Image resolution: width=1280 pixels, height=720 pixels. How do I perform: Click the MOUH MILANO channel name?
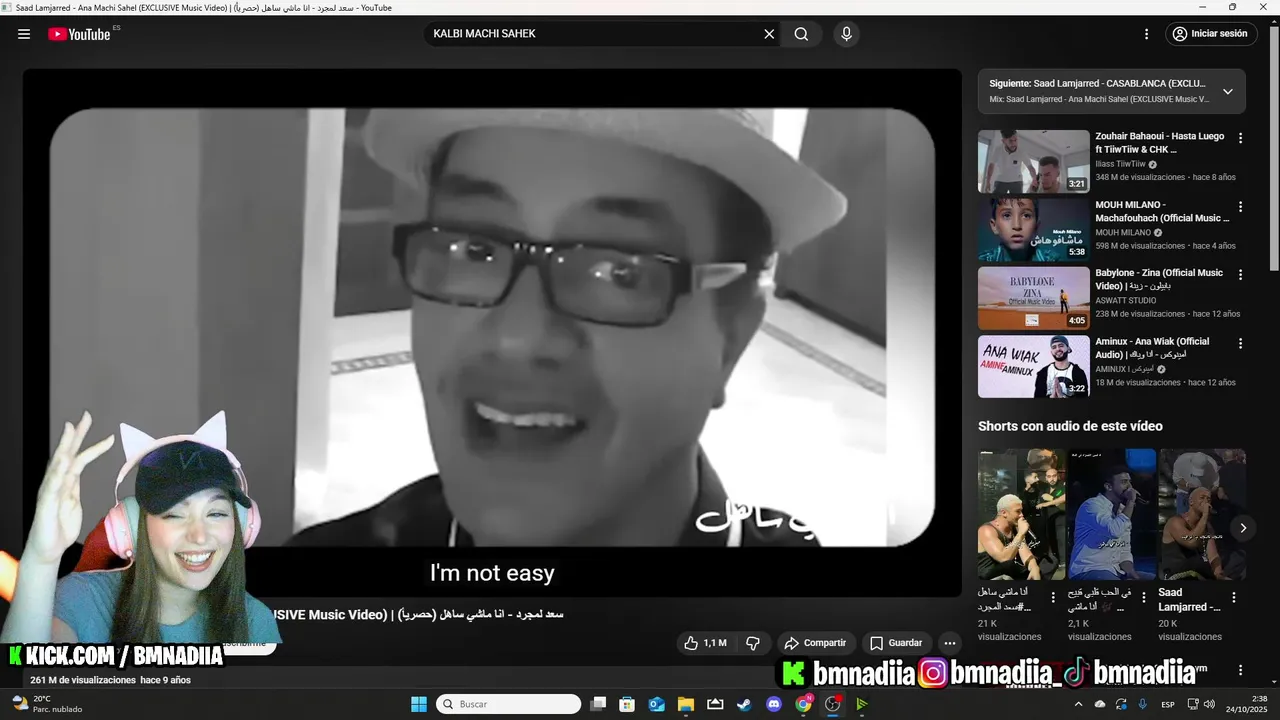coord(1123,232)
